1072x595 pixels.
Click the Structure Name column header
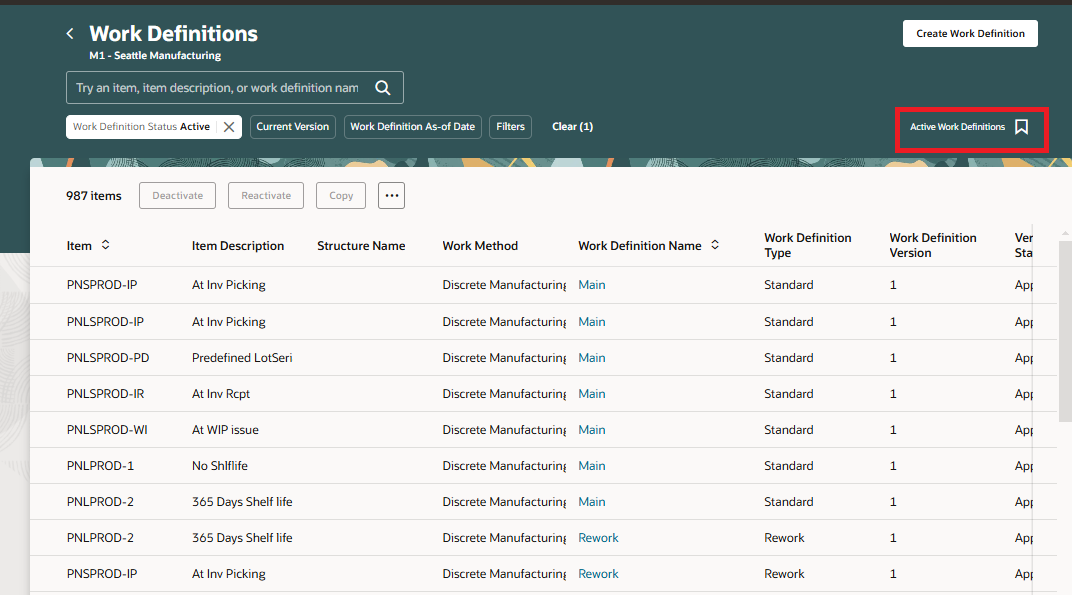click(361, 246)
